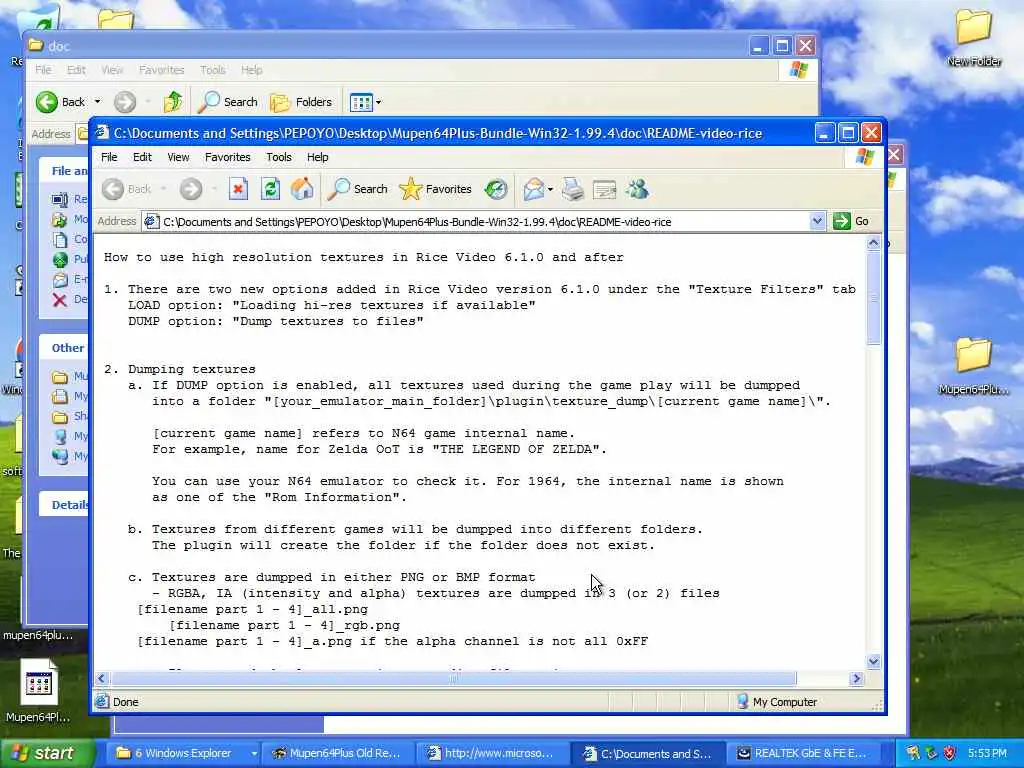Open the Edit menu in README window
Viewport: 1024px width, 768px height.
[x=142, y=157]
